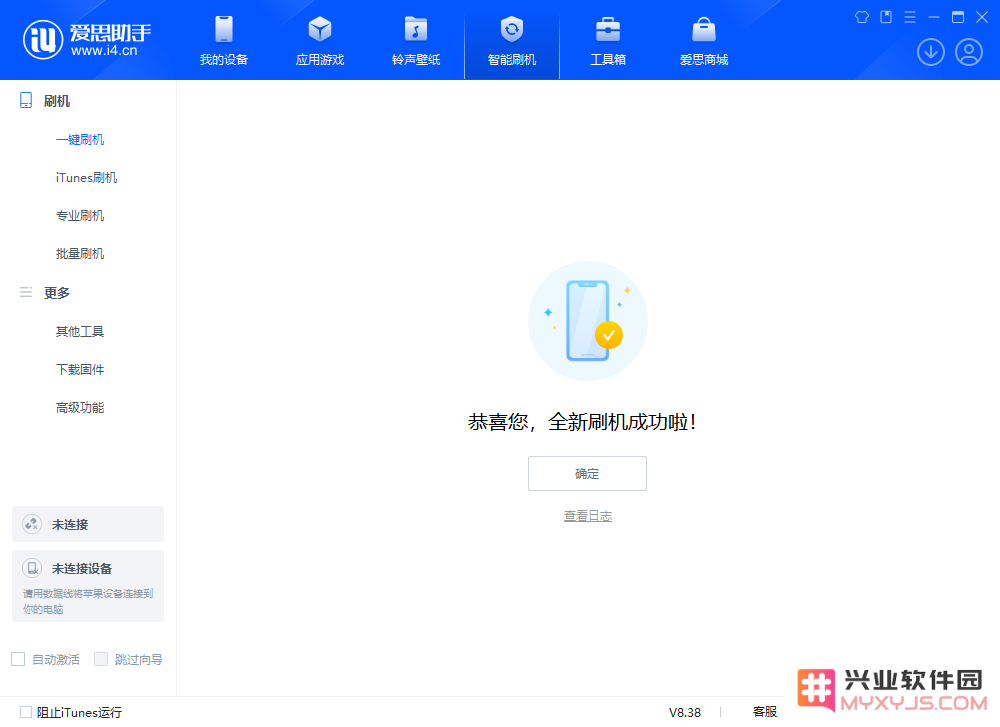Click the skin theme shirt icon
The image size is (1000, 727).
[862, 17]
